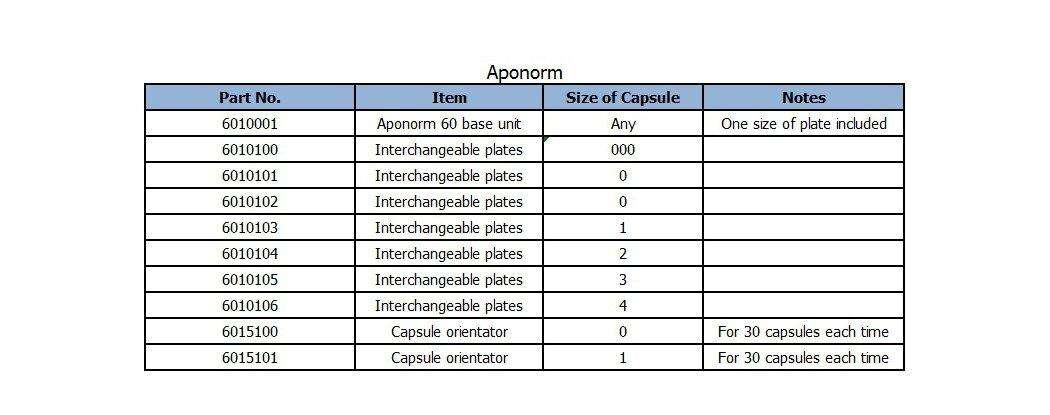Click the notes cell for part 6015100
Screen dimensions: 1050x415
point(803,332)
